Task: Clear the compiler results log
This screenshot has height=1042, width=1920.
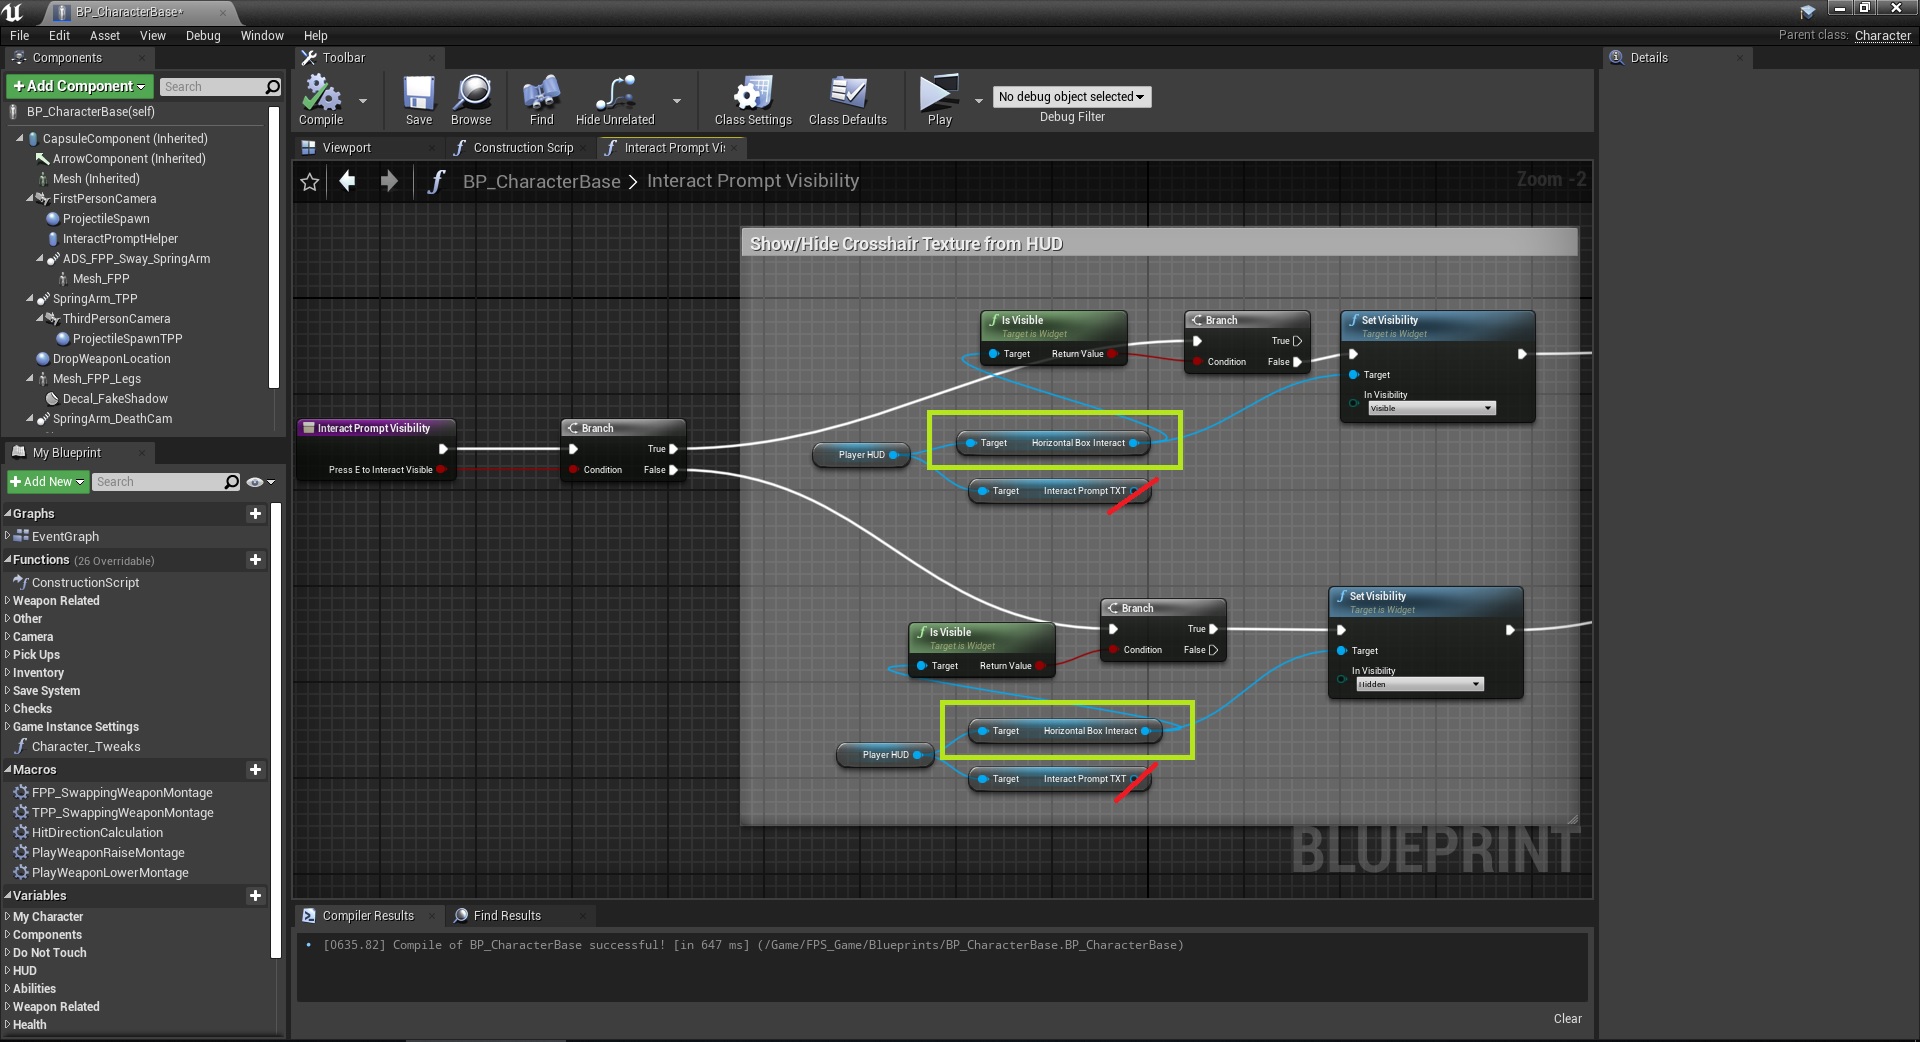Action: 1567,1019
